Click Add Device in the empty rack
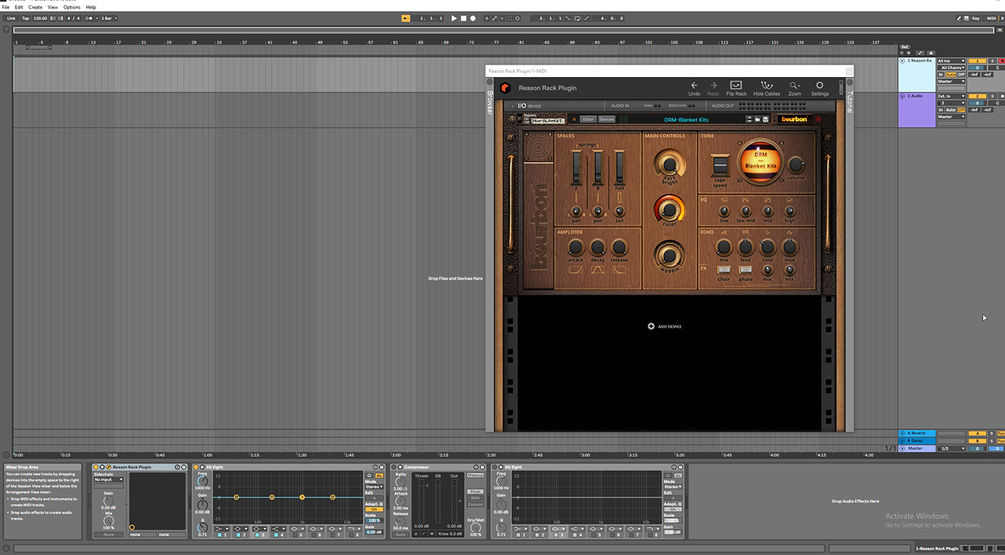 (665, 326)
